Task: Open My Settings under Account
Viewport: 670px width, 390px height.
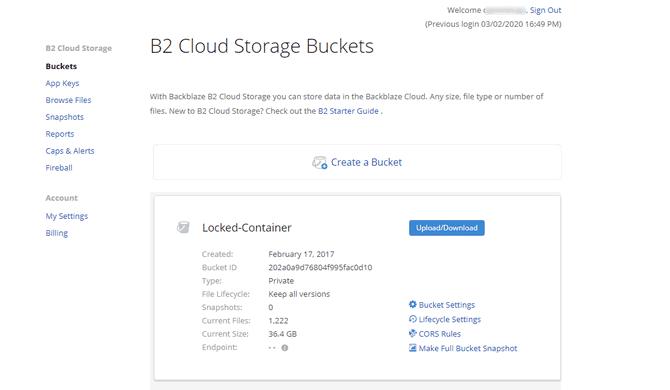Action: pos(67,216)
